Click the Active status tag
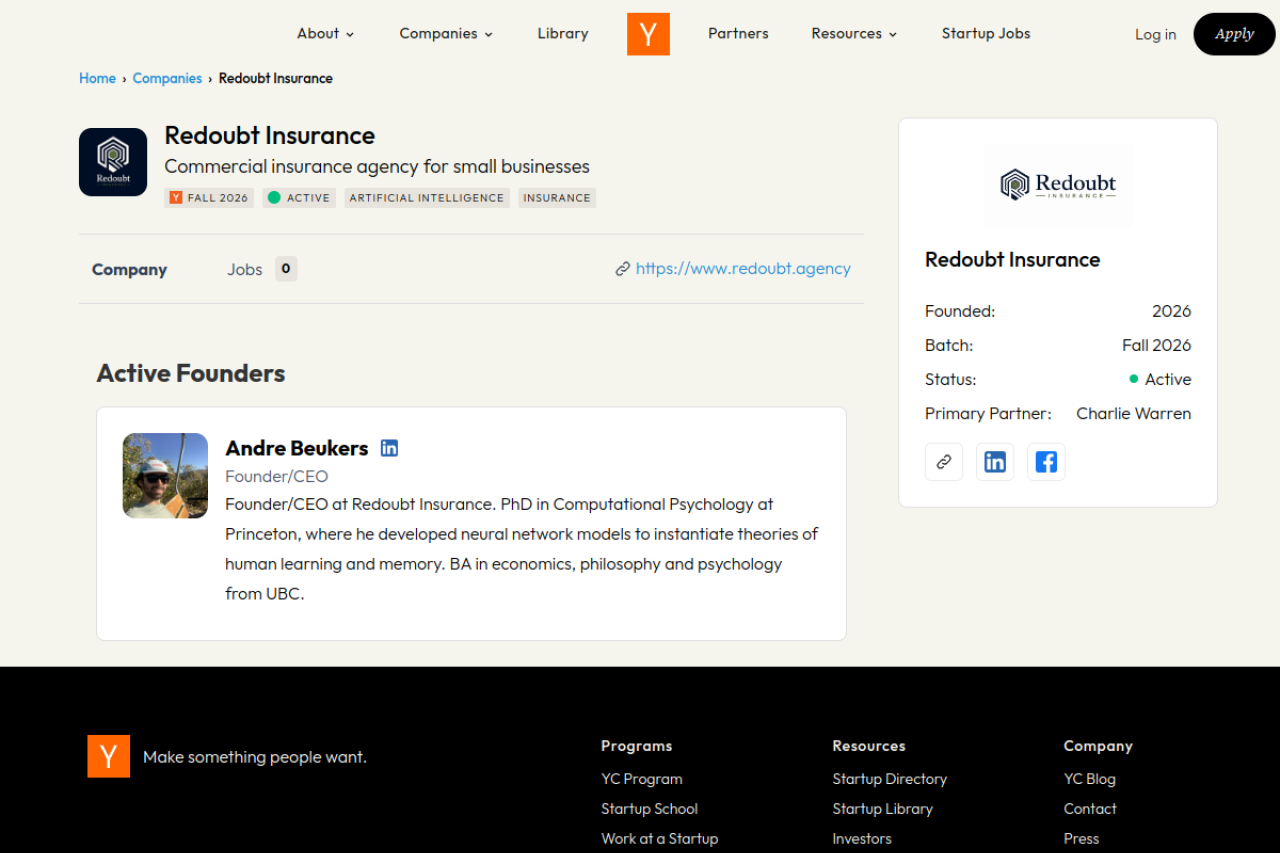This screenshot has height=853, width=1280. click(299, 198)
